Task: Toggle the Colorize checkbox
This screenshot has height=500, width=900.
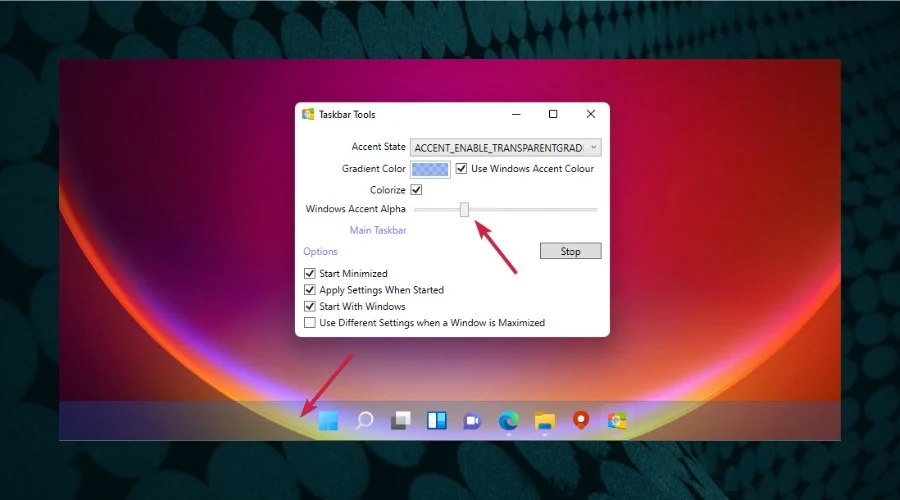Action: [x=416, y=189]
